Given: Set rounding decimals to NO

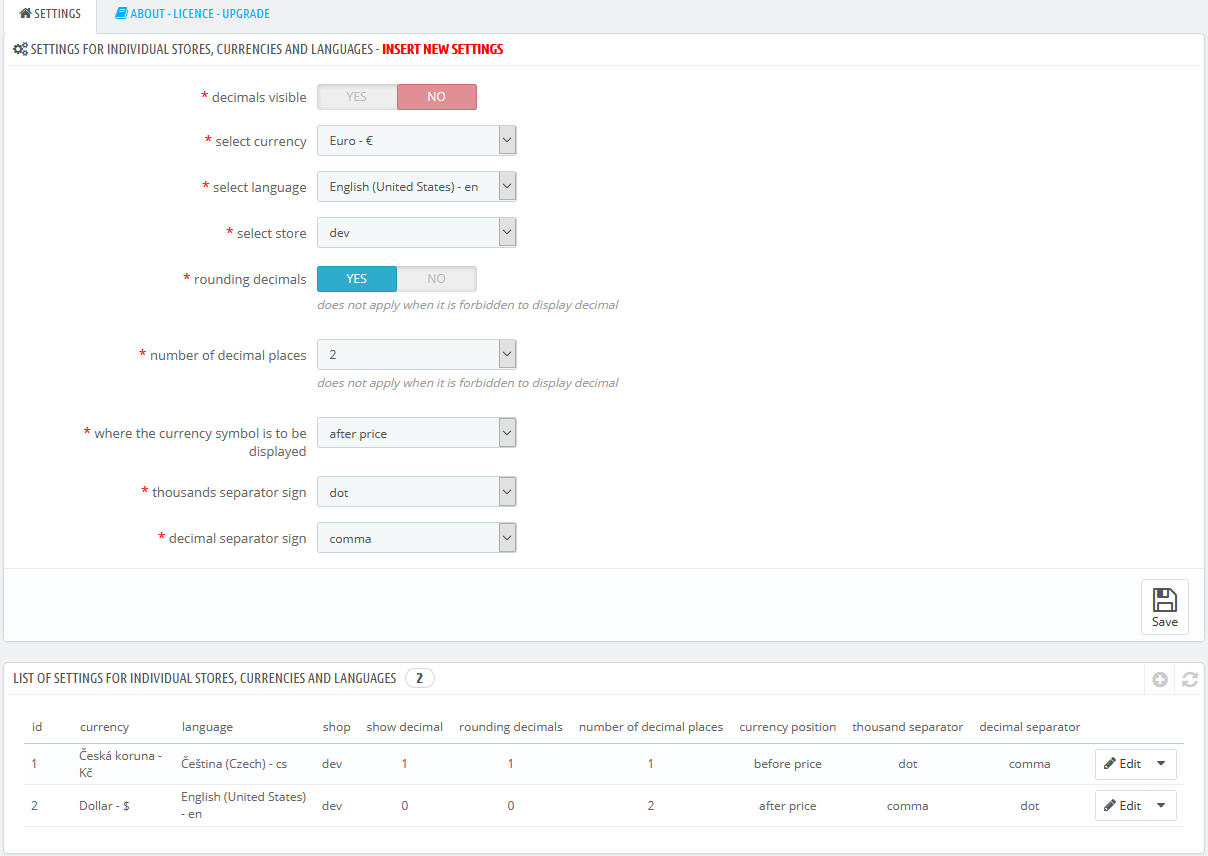Looking at the screenshot, I should pos(437,279).
